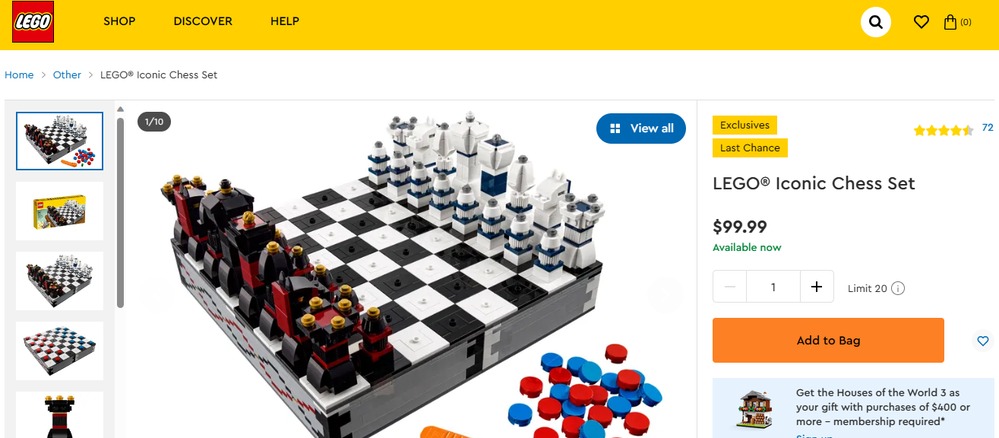
Task: Click the View all images button
Action: coord(641,128)
